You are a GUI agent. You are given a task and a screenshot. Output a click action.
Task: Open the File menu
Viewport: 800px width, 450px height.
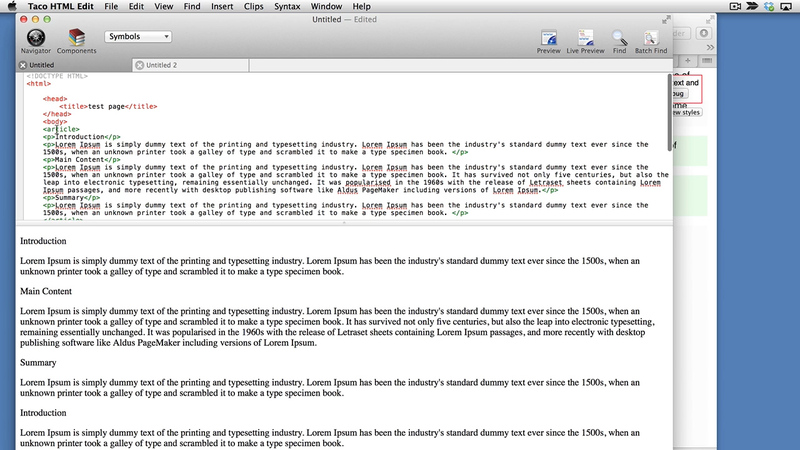tap(111, 7)
